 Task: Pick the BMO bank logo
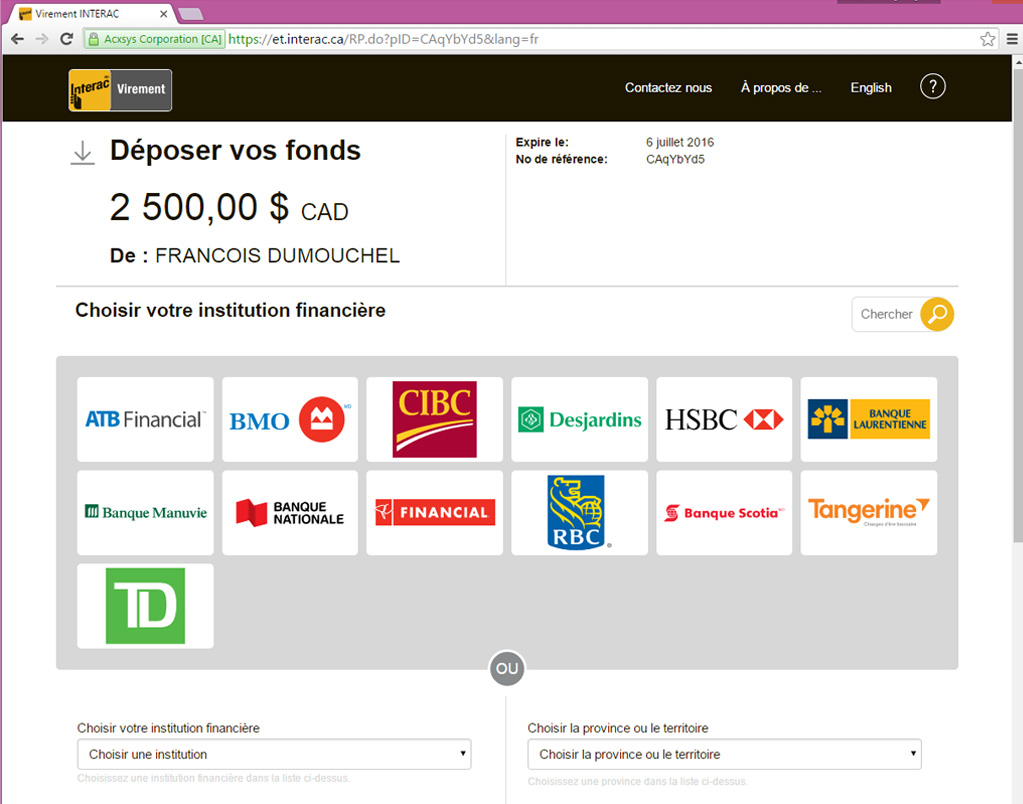pos(289,419)
